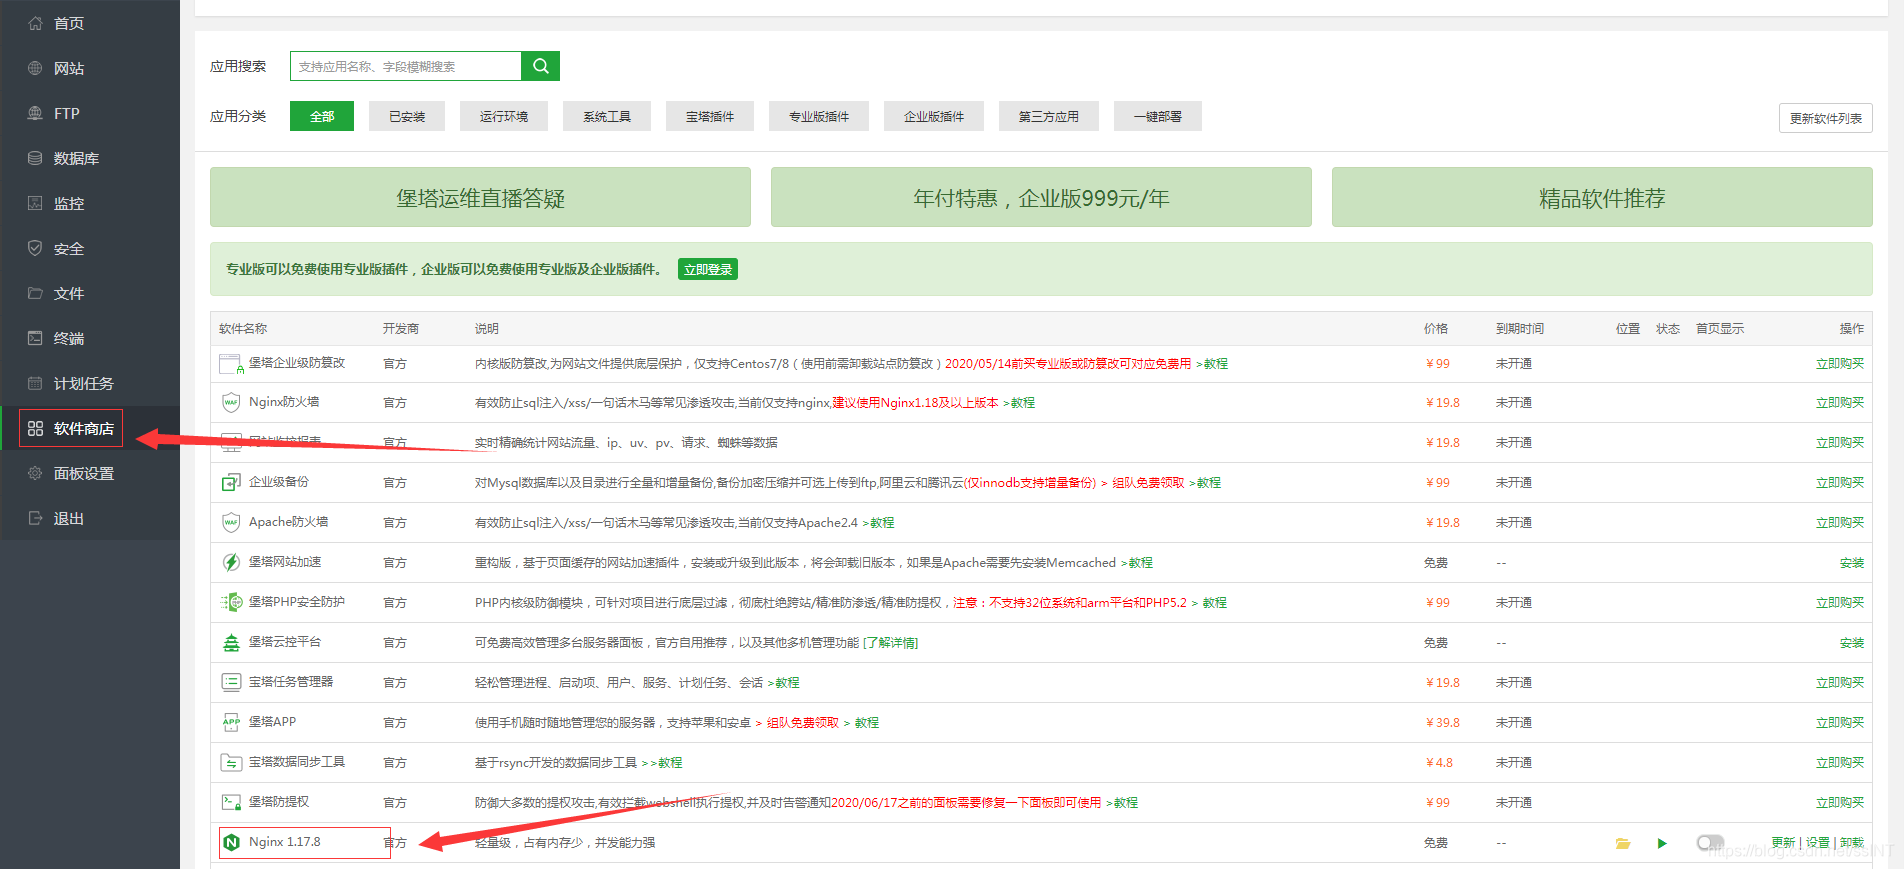Select the 宝塔插件 category tab
This screenshot has height=869, width=1904.
pos(710,116)
